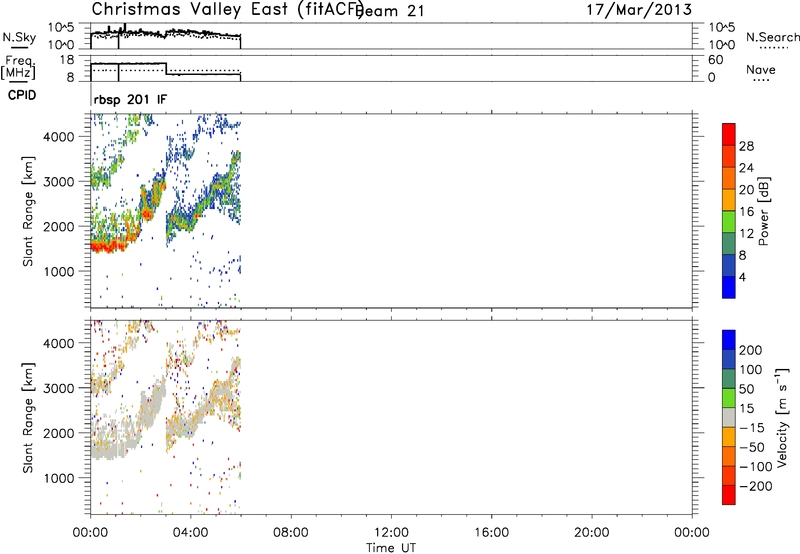Screen dimensions: 800x554
Task: Click the 'CPID' label
Action: point(22,95)
